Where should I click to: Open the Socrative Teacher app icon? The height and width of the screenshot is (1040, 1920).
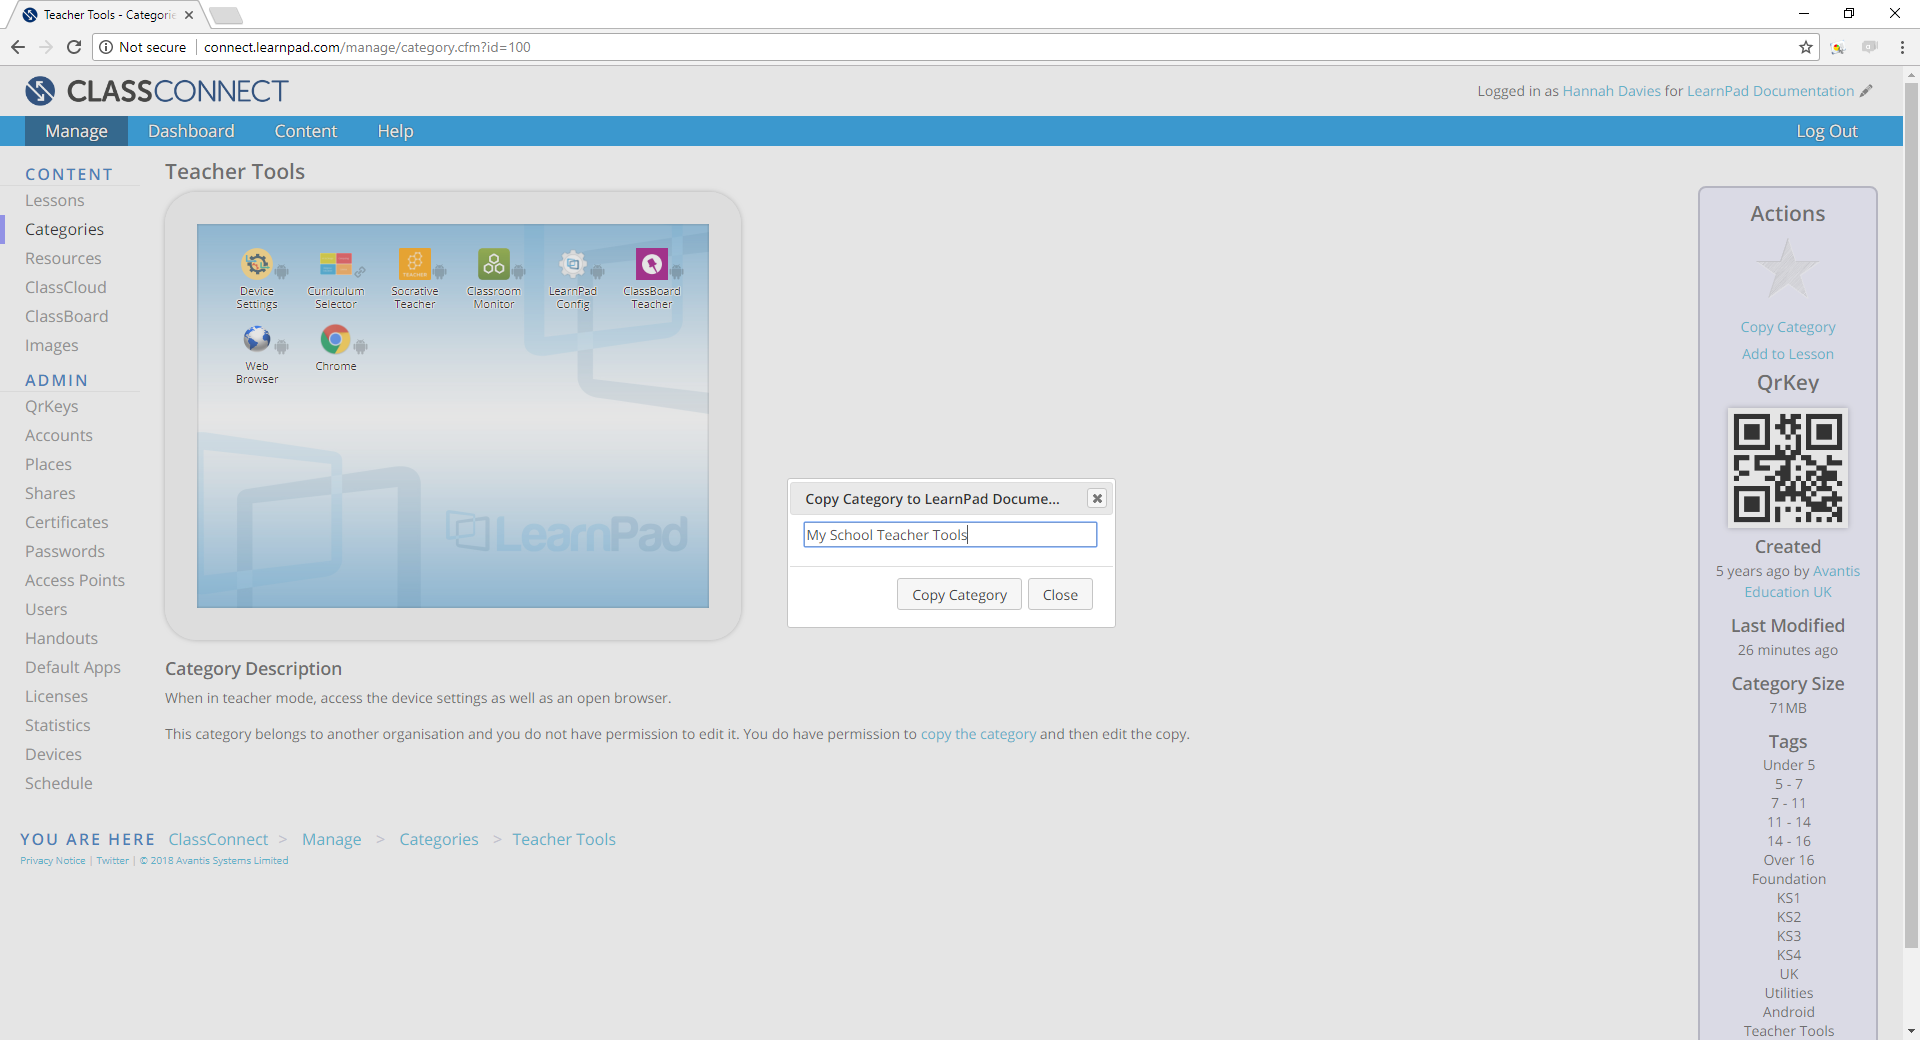[415, 264]
